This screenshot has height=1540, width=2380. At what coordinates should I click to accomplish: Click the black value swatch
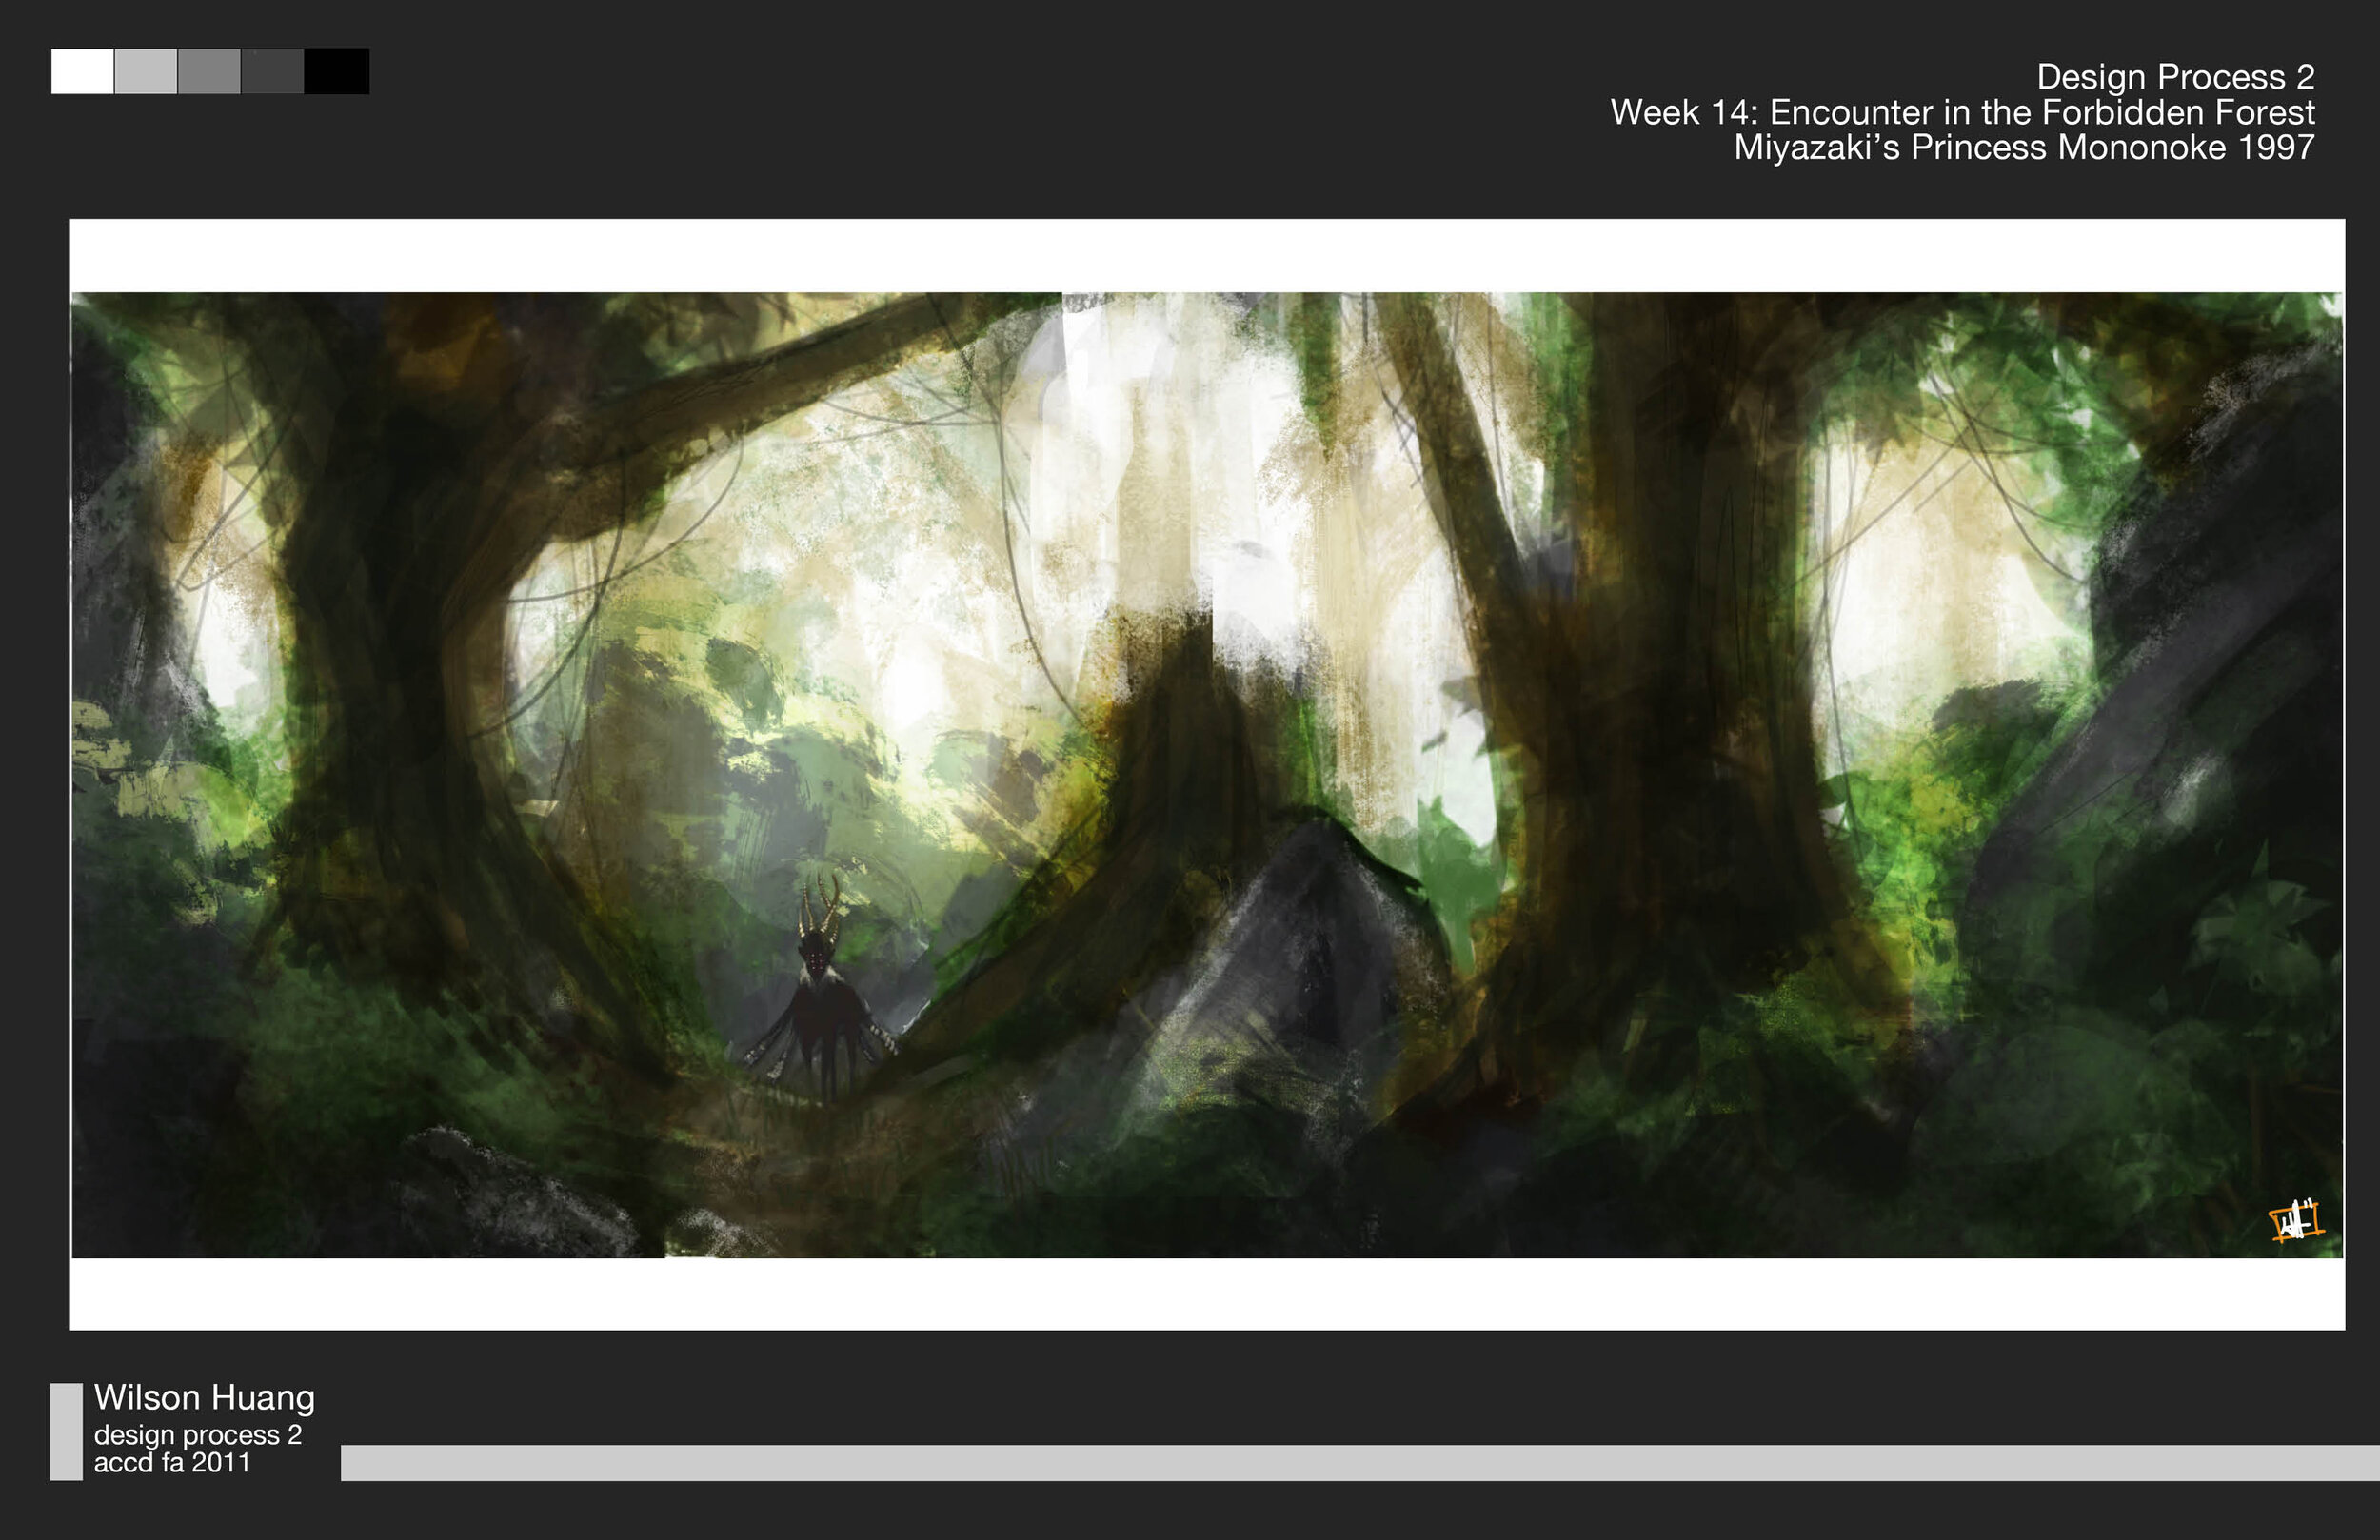pos(337,71)
